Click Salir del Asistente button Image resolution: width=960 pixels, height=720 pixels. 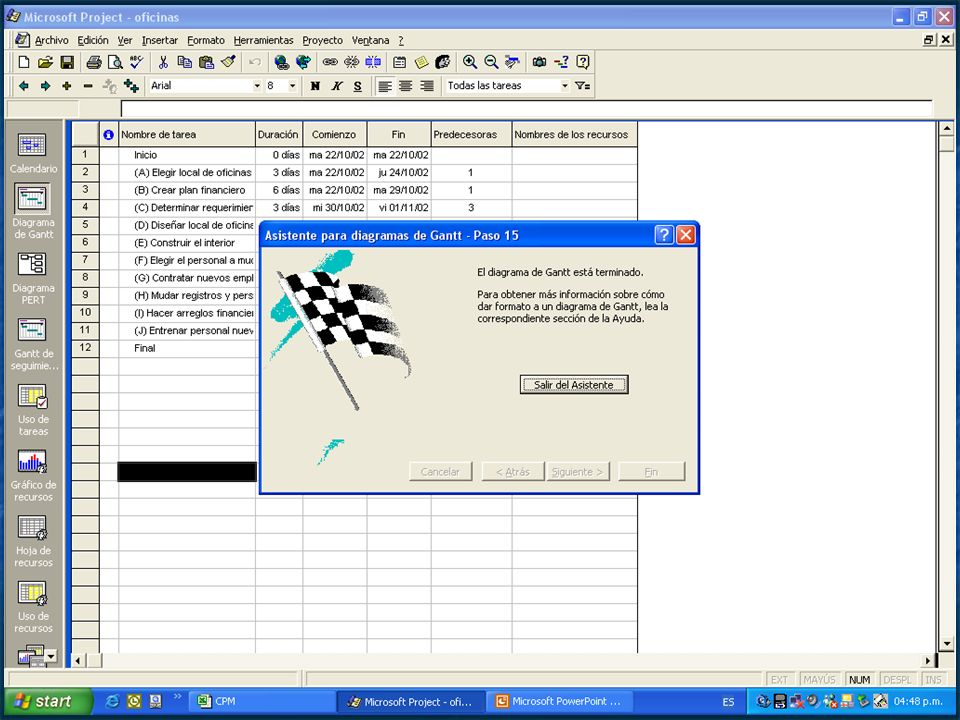point(574,384)
